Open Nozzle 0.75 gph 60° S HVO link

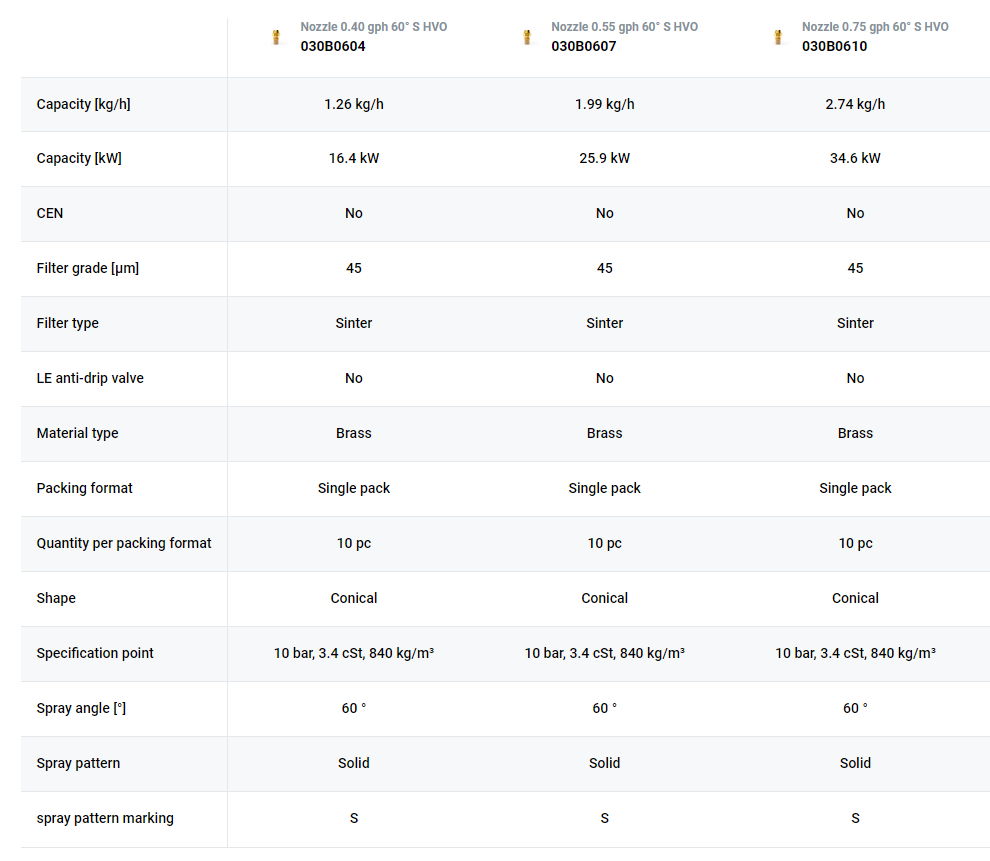[875, 27]
